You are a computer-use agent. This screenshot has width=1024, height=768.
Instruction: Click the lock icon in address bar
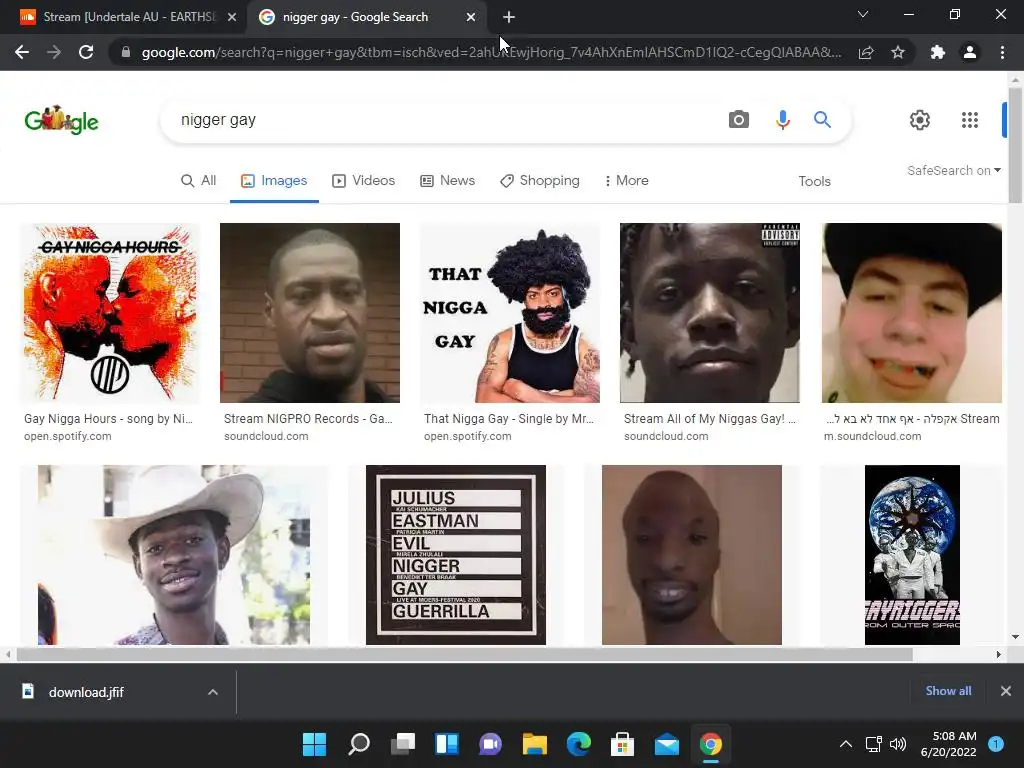coord(126,52)
